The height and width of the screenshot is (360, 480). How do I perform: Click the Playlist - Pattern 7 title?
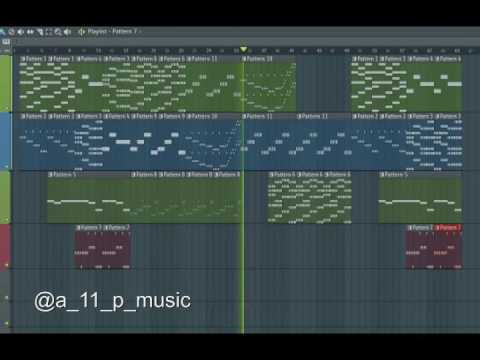coord(112,32)
